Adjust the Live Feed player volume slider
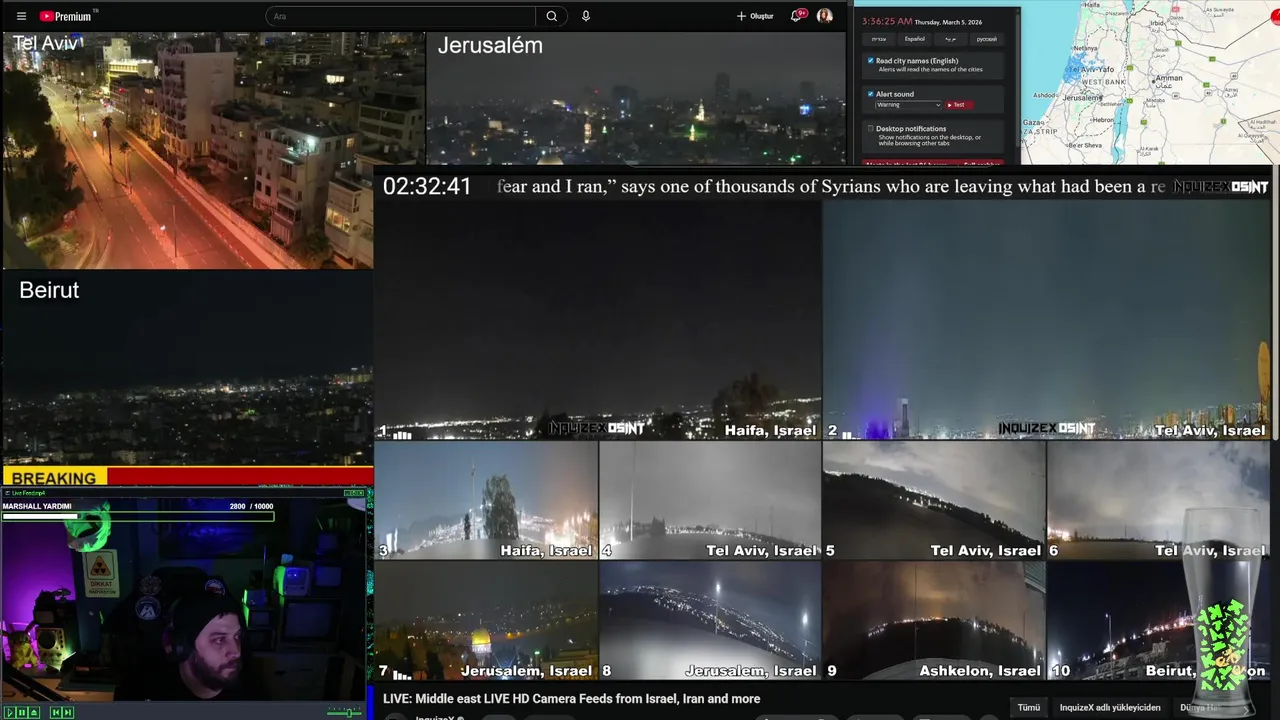This screenshot has height=720, width=1280. click(x=344, y=712)
